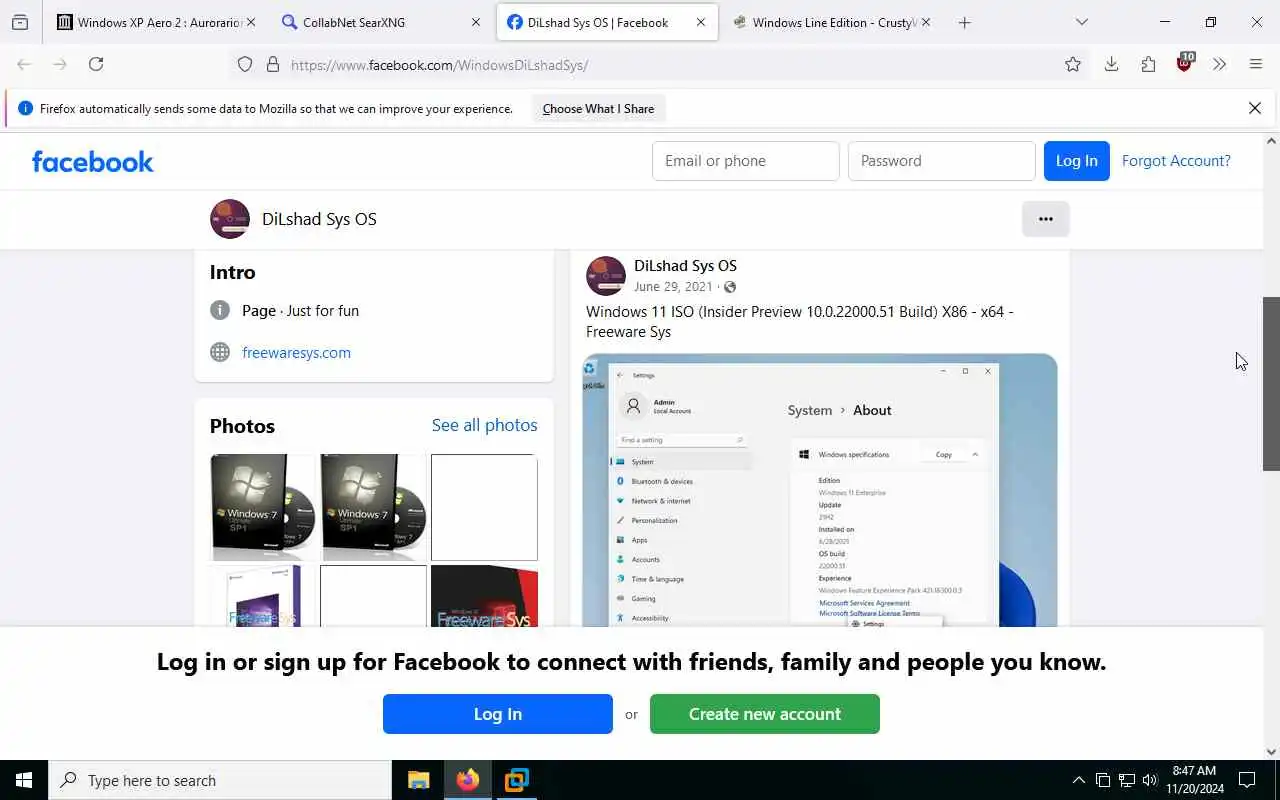
Task: View site security padlock info
Action: point(272,64)
